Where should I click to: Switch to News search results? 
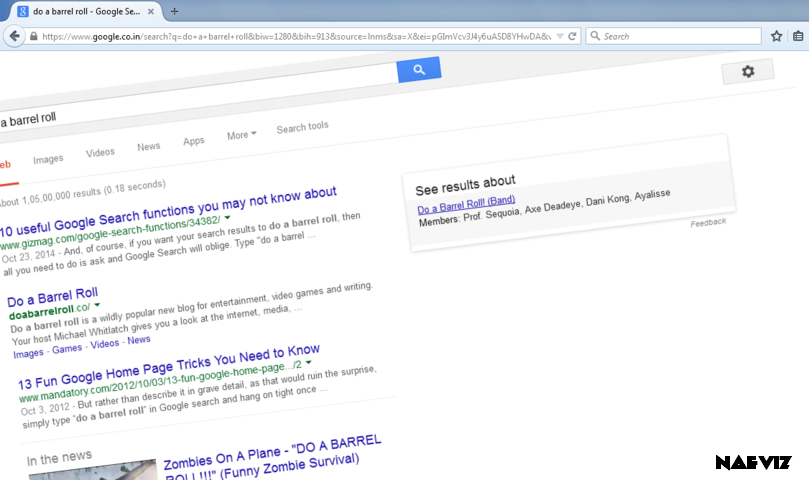(149, 147)
